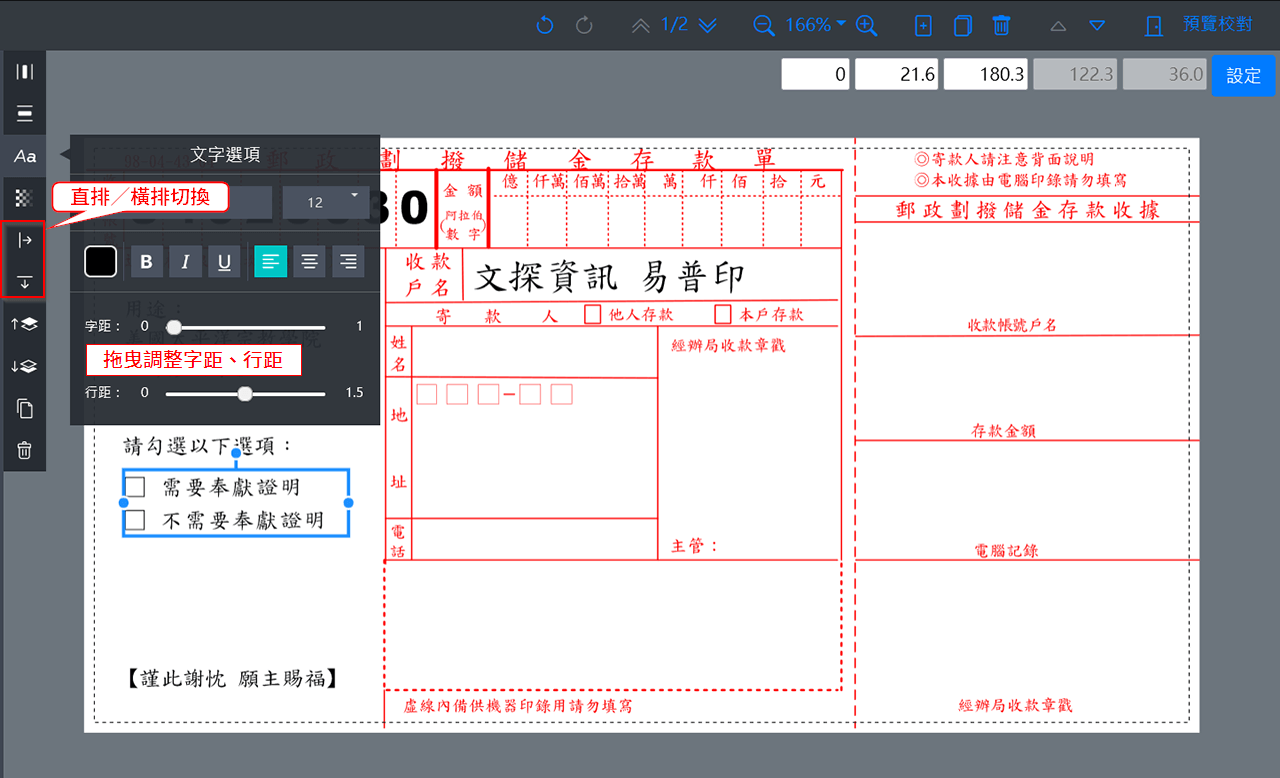This screenshot has width=1280, height=778.
Task: Click the 行距 line spacing slider
Action: [x=246, y=394]
